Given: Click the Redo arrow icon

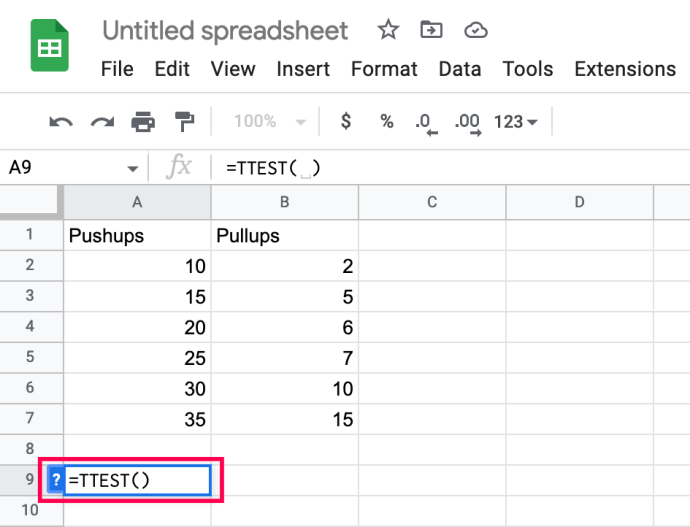Looking at the screenshot, I should coord(102,122).
